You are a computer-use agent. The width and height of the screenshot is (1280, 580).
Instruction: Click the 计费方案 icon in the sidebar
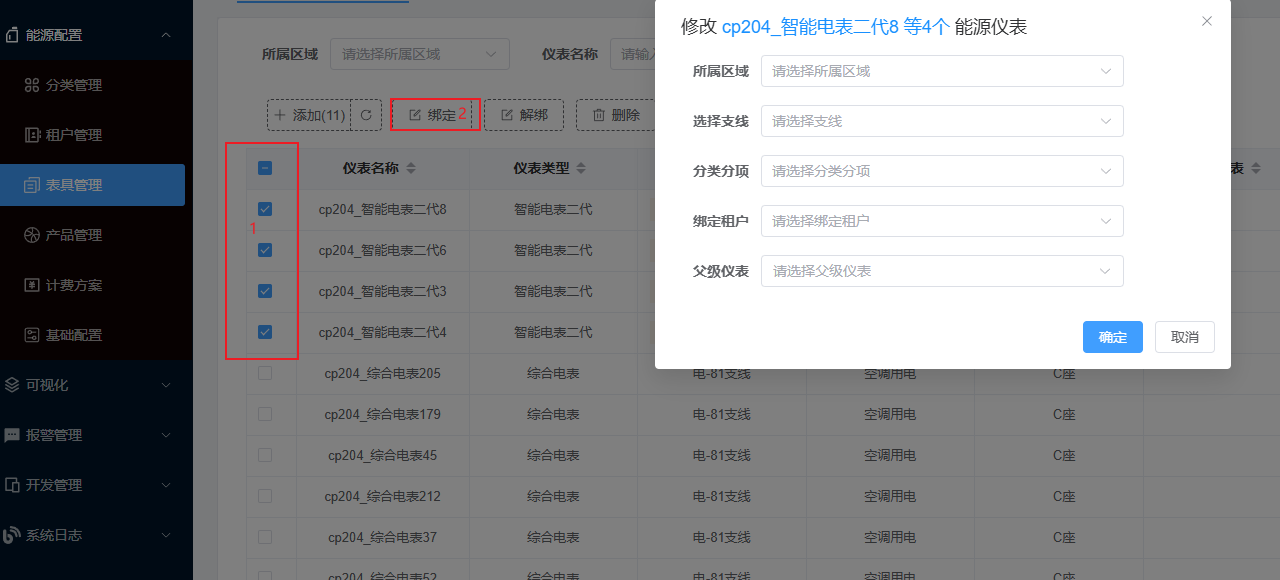31,285
